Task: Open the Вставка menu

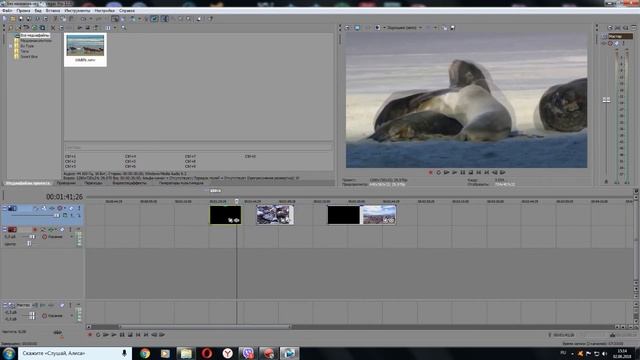Action: pyautogui.click(x=53, y=11)
